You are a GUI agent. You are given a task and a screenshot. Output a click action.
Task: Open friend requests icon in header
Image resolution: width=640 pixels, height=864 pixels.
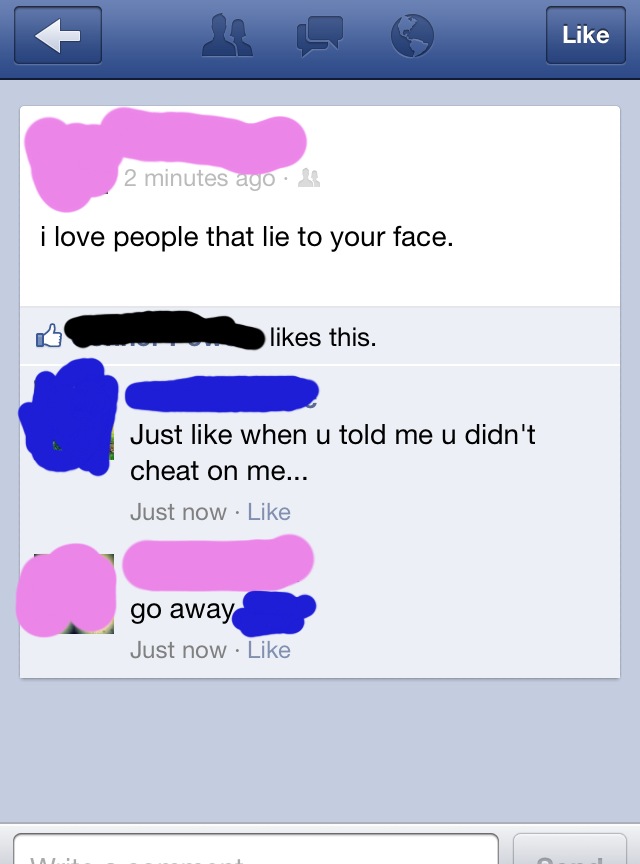(x=227, y=35)
